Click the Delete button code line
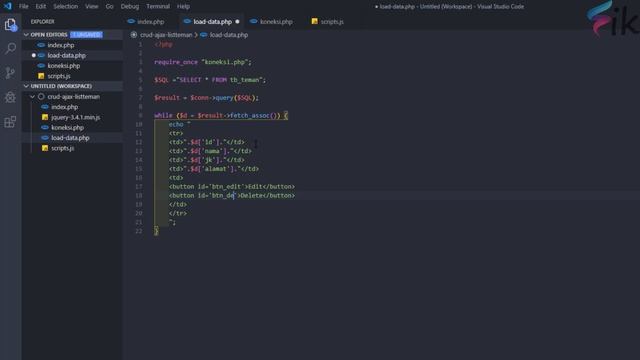This screenshot has width=640, height=360. (231, 196)
